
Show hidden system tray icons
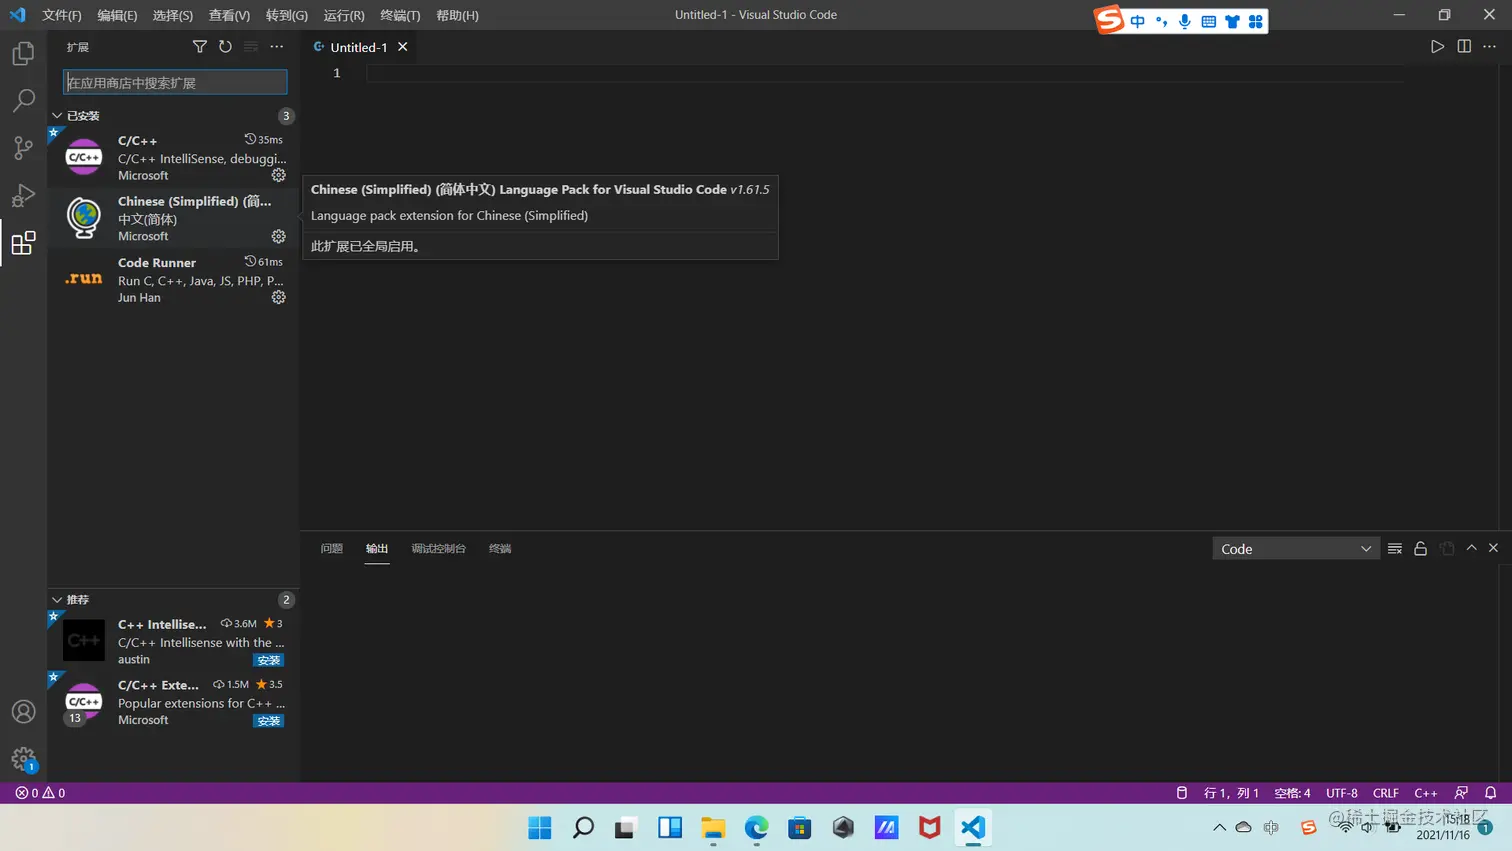1219,827
